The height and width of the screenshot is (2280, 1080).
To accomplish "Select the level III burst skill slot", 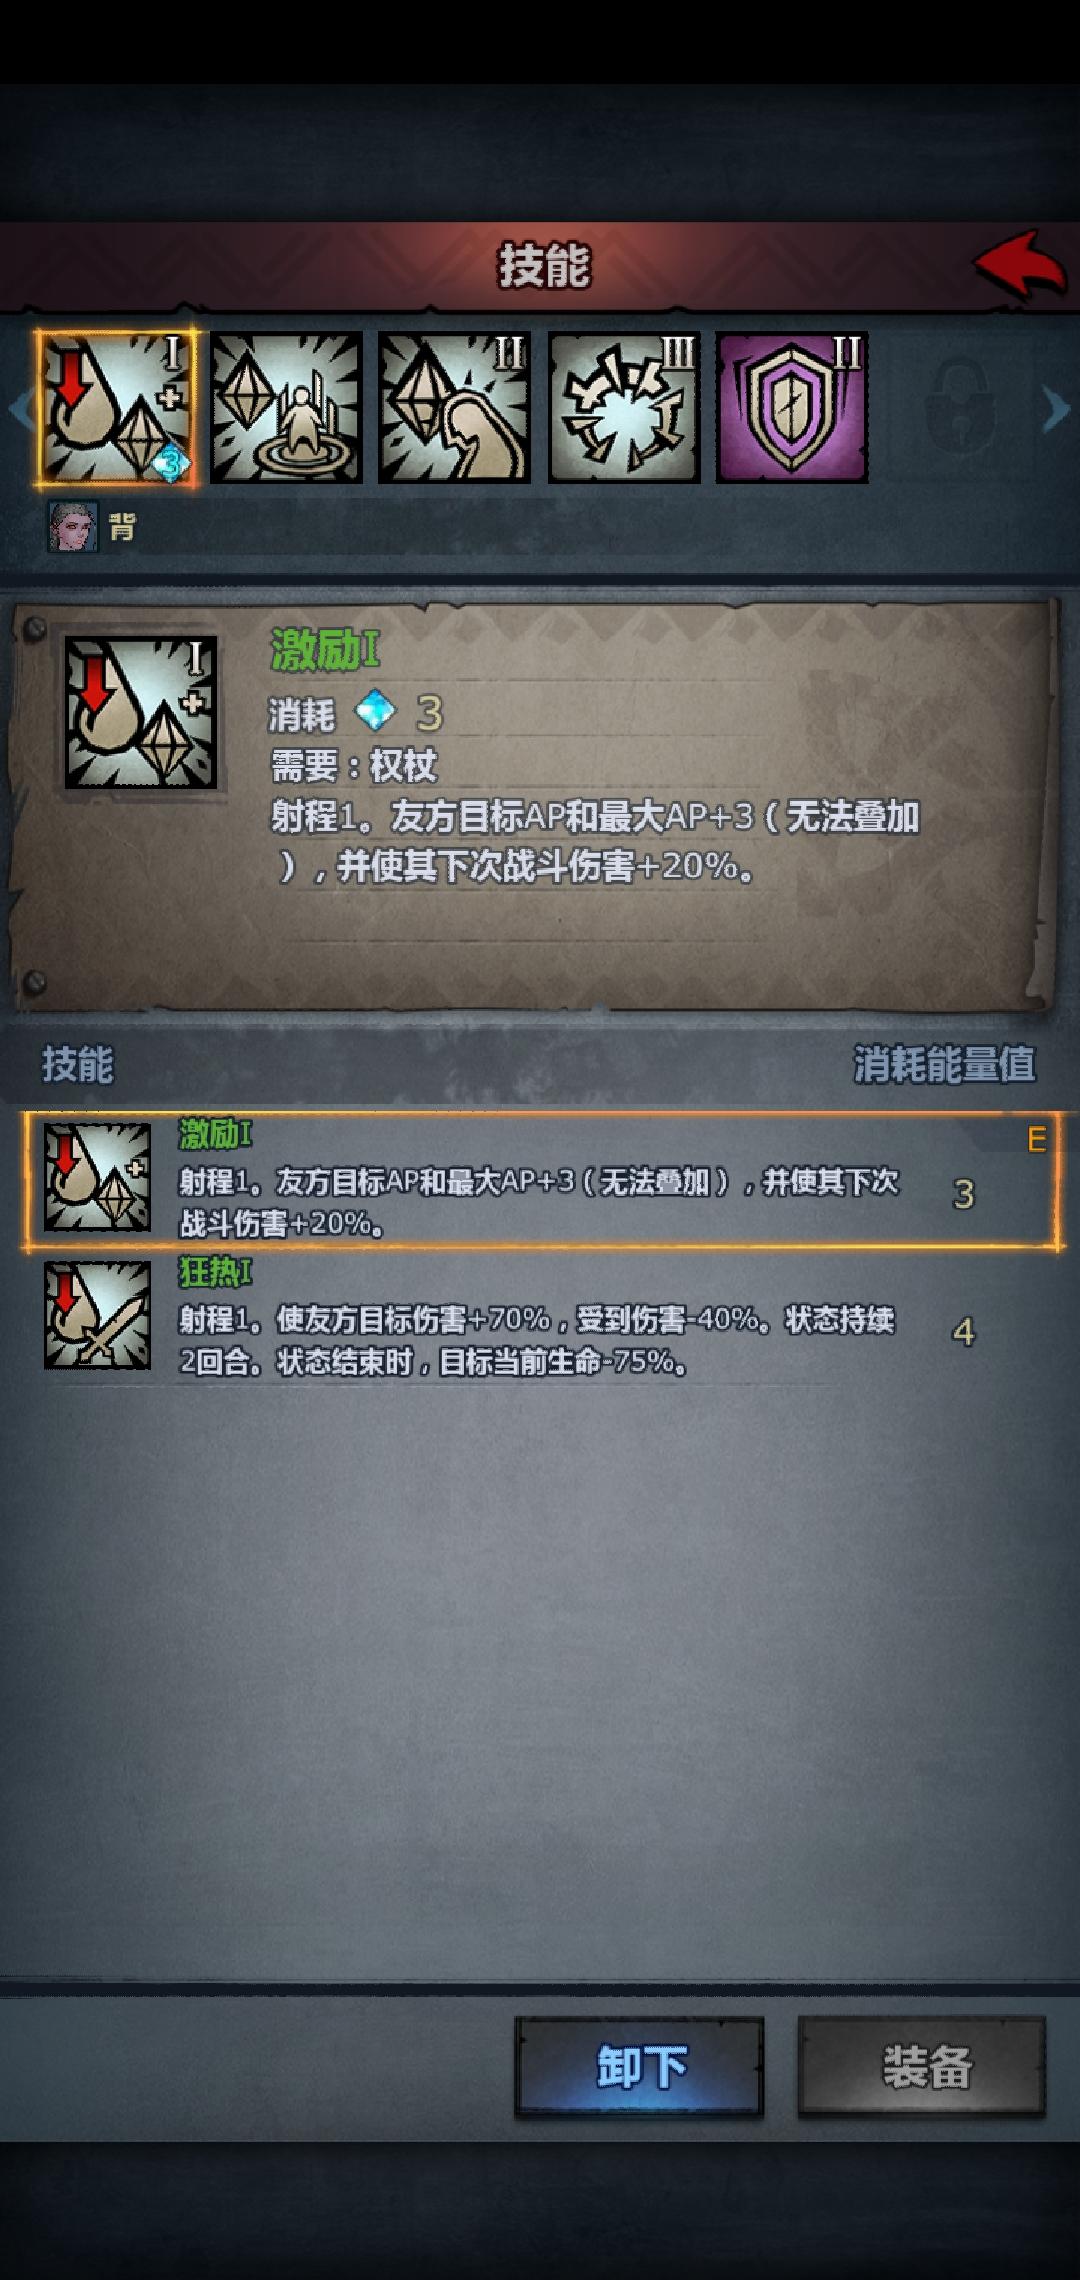I will pyautogui.click(x=623, y=409).
